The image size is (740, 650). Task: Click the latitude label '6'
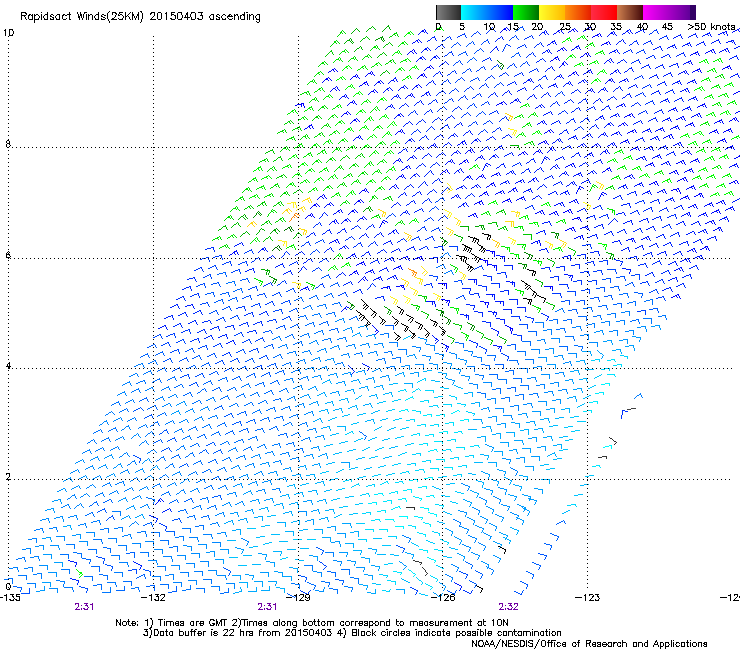point(8,255)
